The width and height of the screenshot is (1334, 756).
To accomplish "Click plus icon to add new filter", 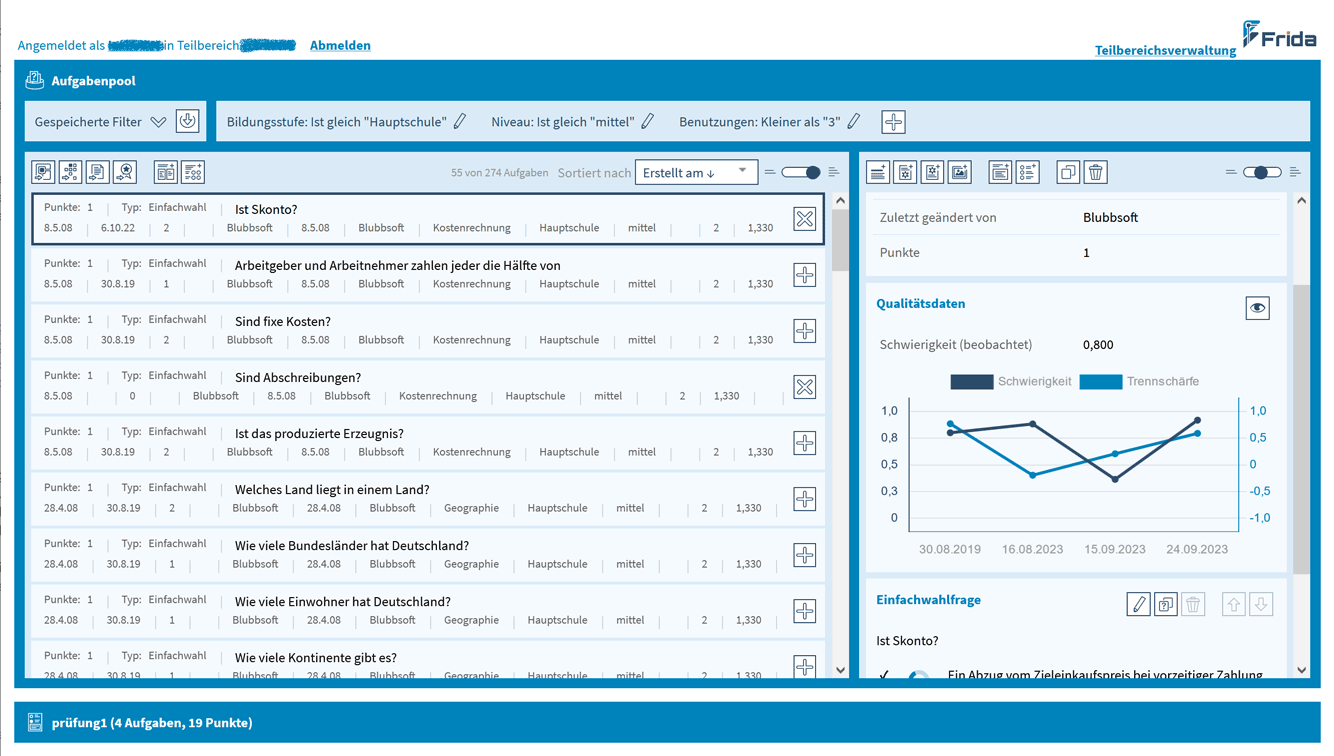I will coord(893,122).
